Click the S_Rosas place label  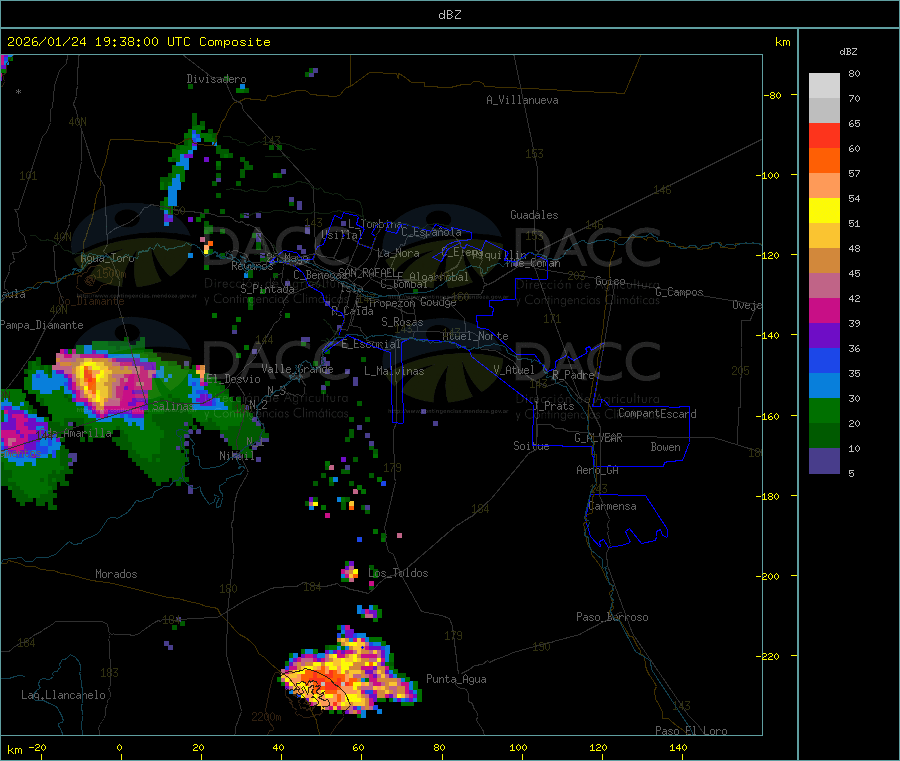402,322
